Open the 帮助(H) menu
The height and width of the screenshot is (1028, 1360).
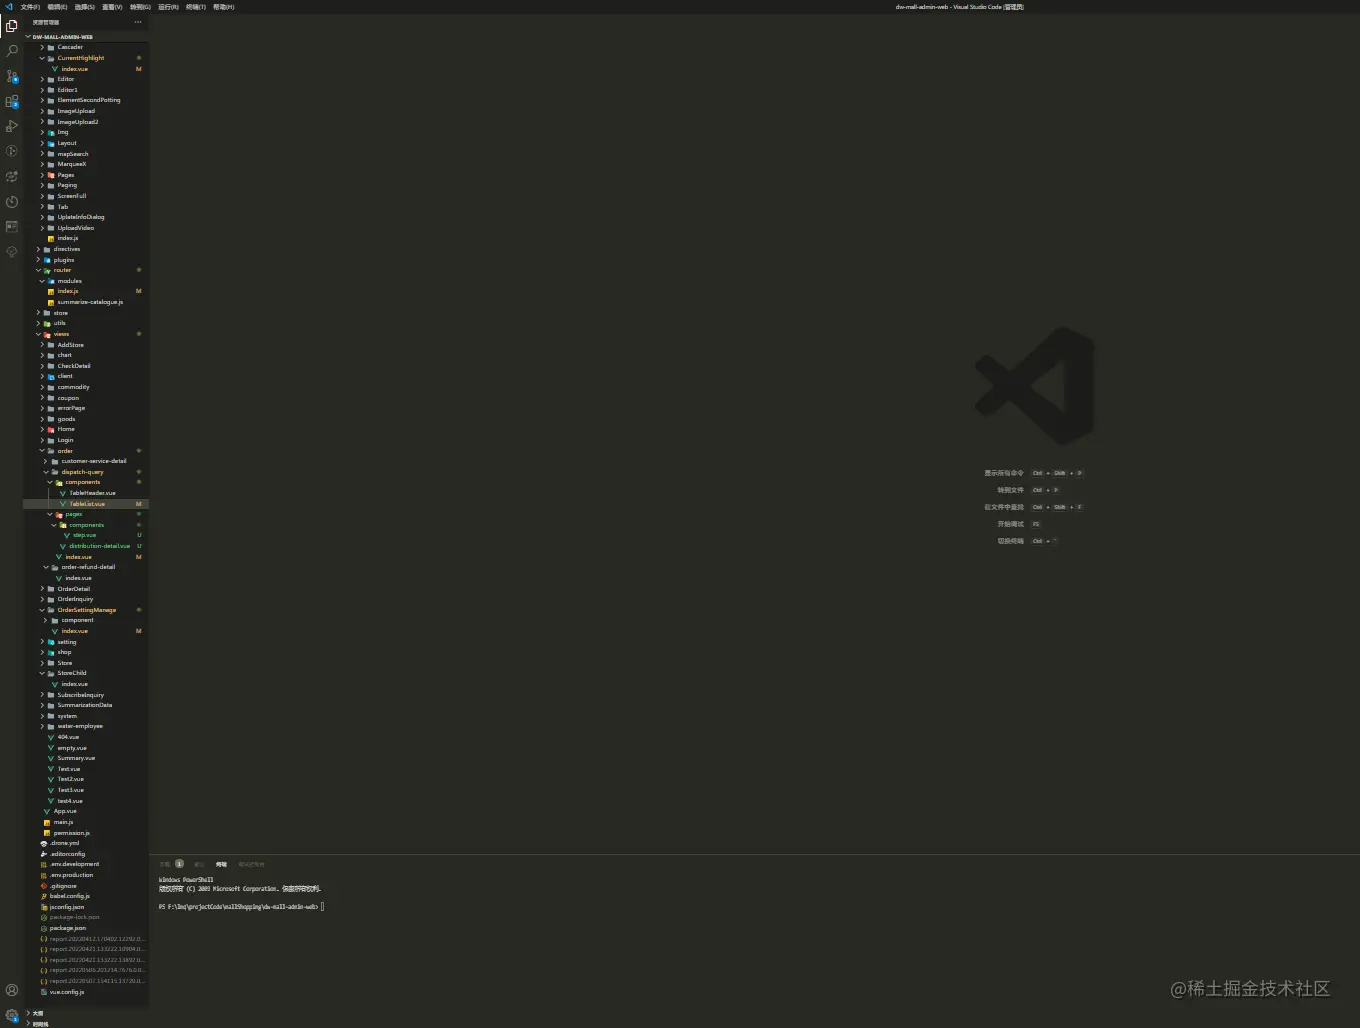click(x=224, y=7)
